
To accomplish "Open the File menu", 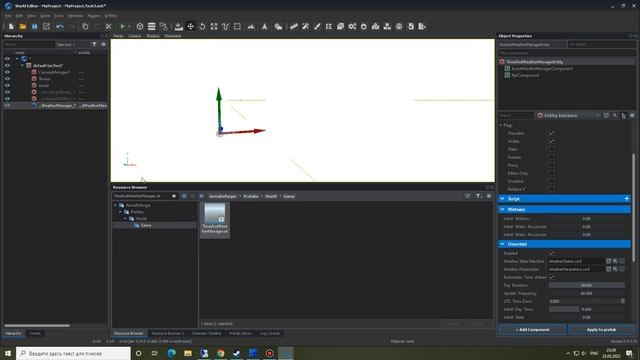I will 8,16.
